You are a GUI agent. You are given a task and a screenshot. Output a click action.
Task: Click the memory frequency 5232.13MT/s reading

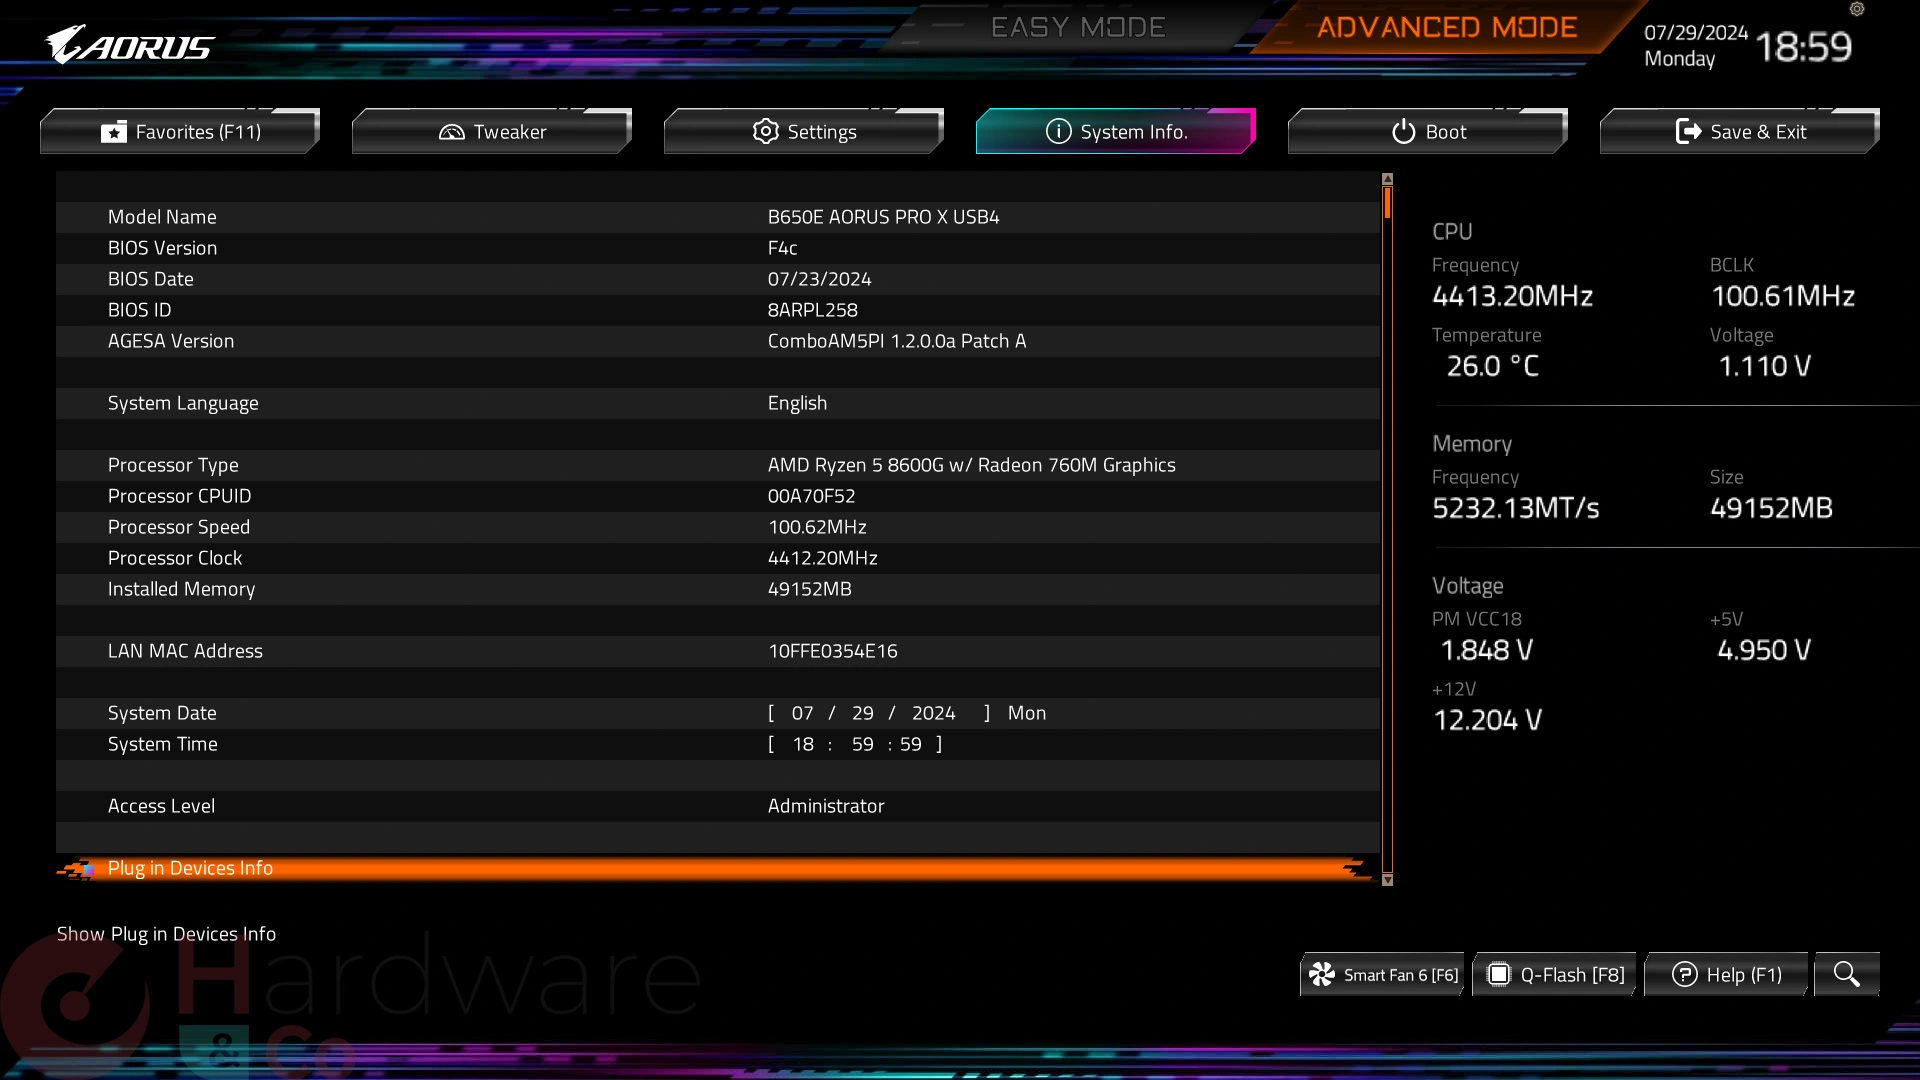click(1515, 508)
